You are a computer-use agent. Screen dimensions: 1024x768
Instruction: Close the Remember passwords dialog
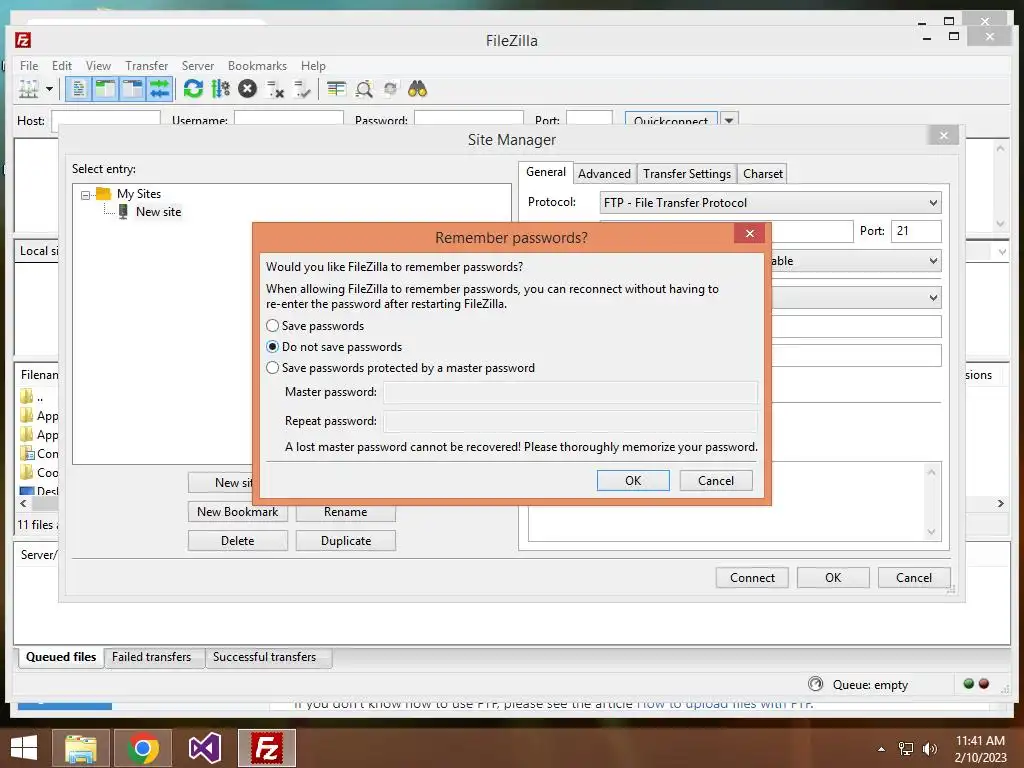click(x=749, y=233)
